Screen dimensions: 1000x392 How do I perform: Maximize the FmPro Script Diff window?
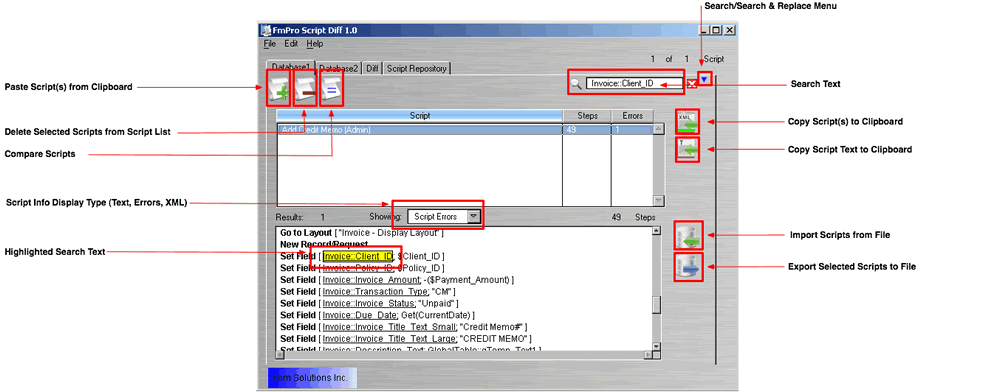[716, 30]
